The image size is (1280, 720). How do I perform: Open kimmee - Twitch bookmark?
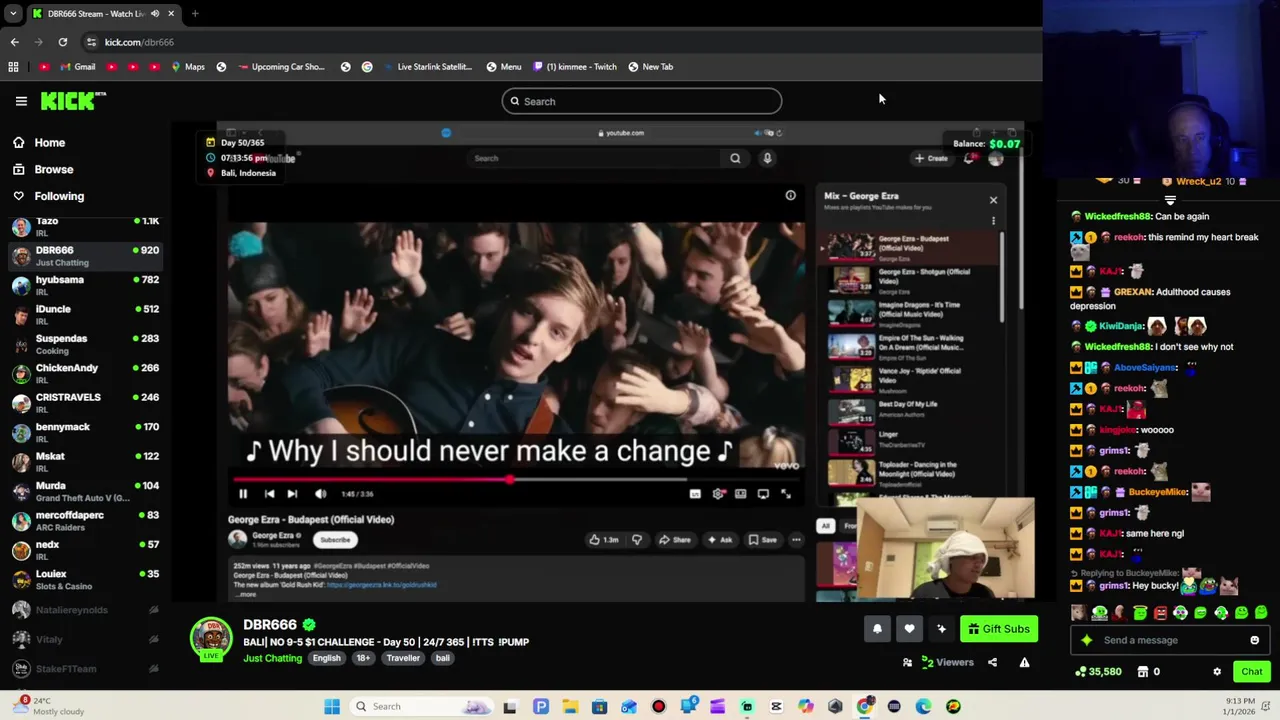point(575,67)
